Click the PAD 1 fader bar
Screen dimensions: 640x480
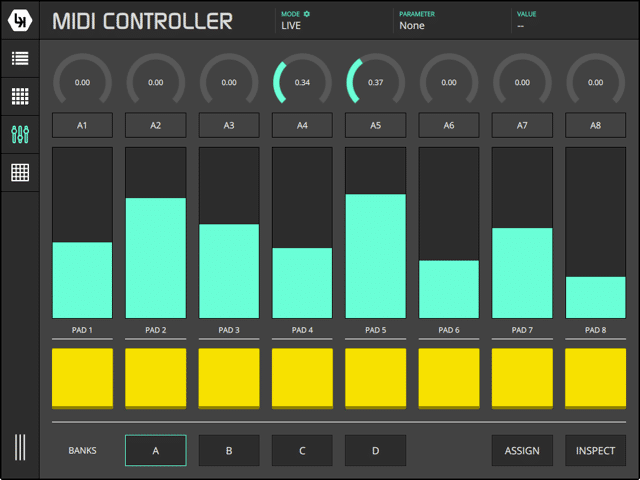pos(82,233)
